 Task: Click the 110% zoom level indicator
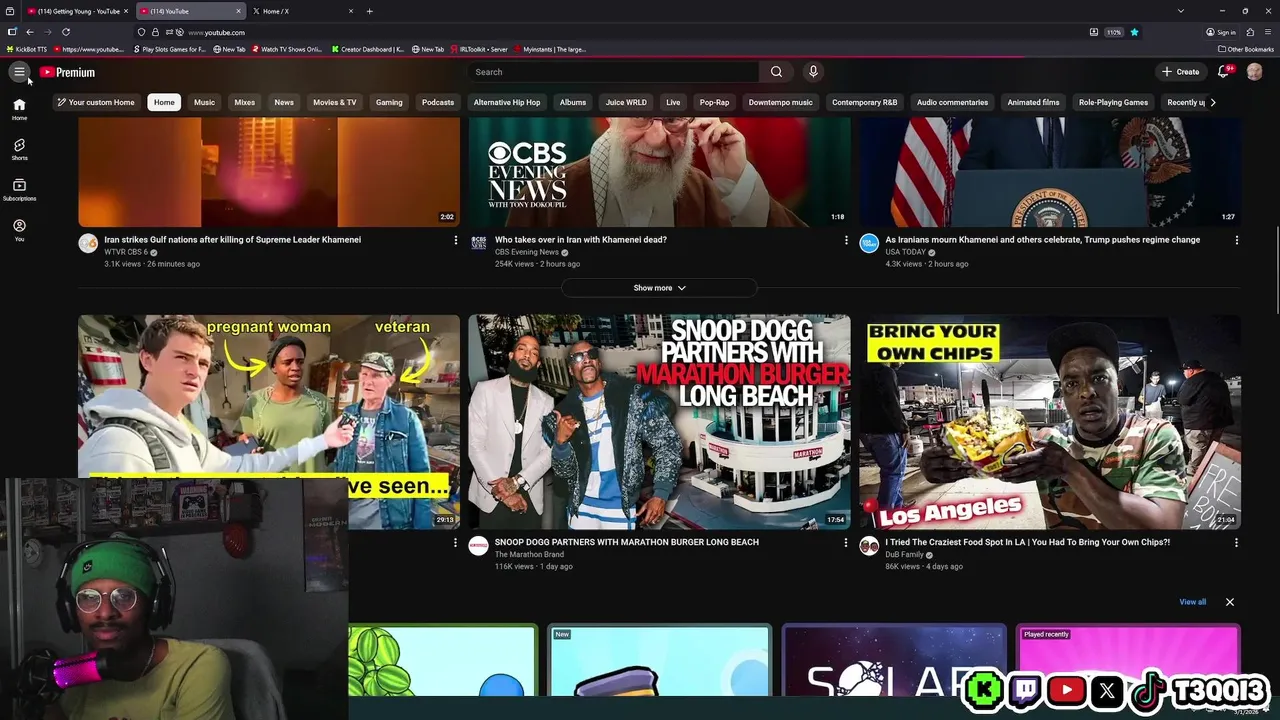tap(1113, 32)
